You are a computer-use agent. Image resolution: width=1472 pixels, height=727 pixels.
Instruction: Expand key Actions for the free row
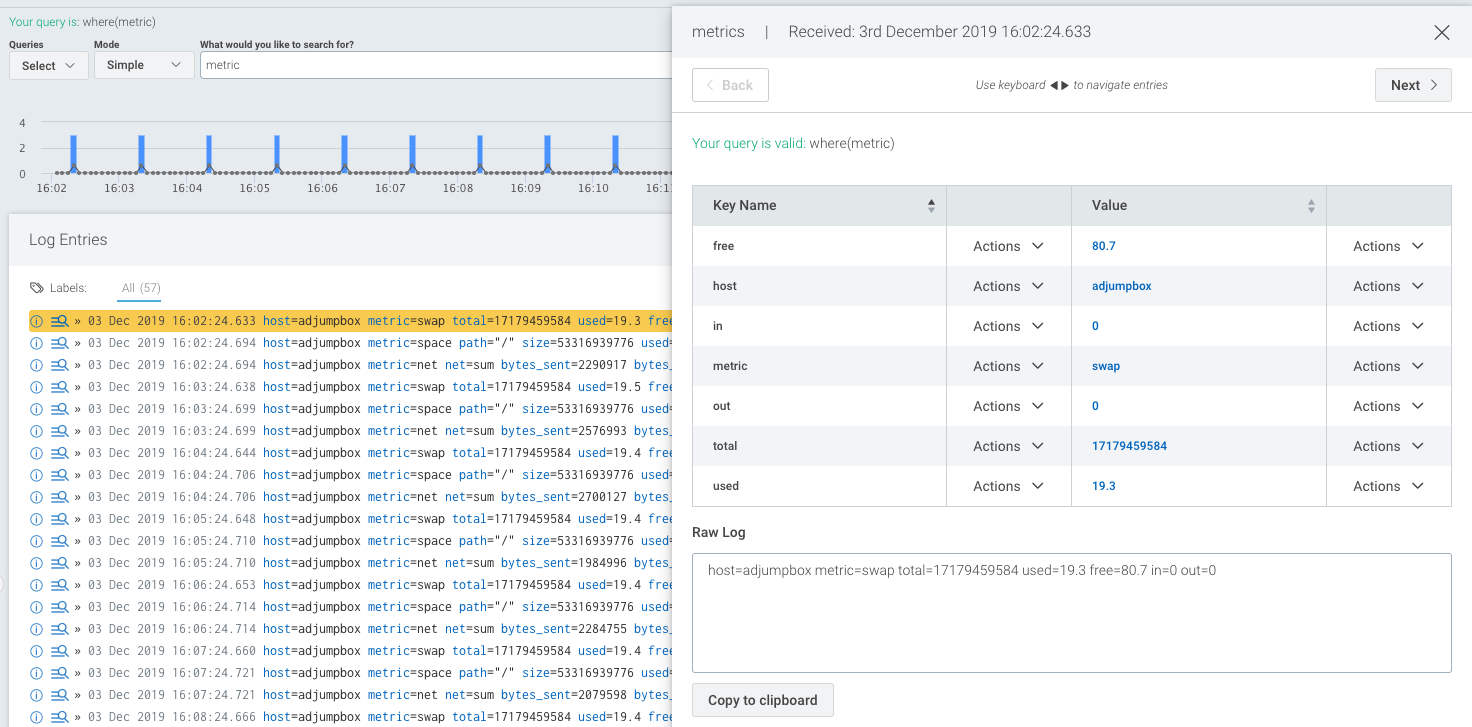(x=1008, y=246)
